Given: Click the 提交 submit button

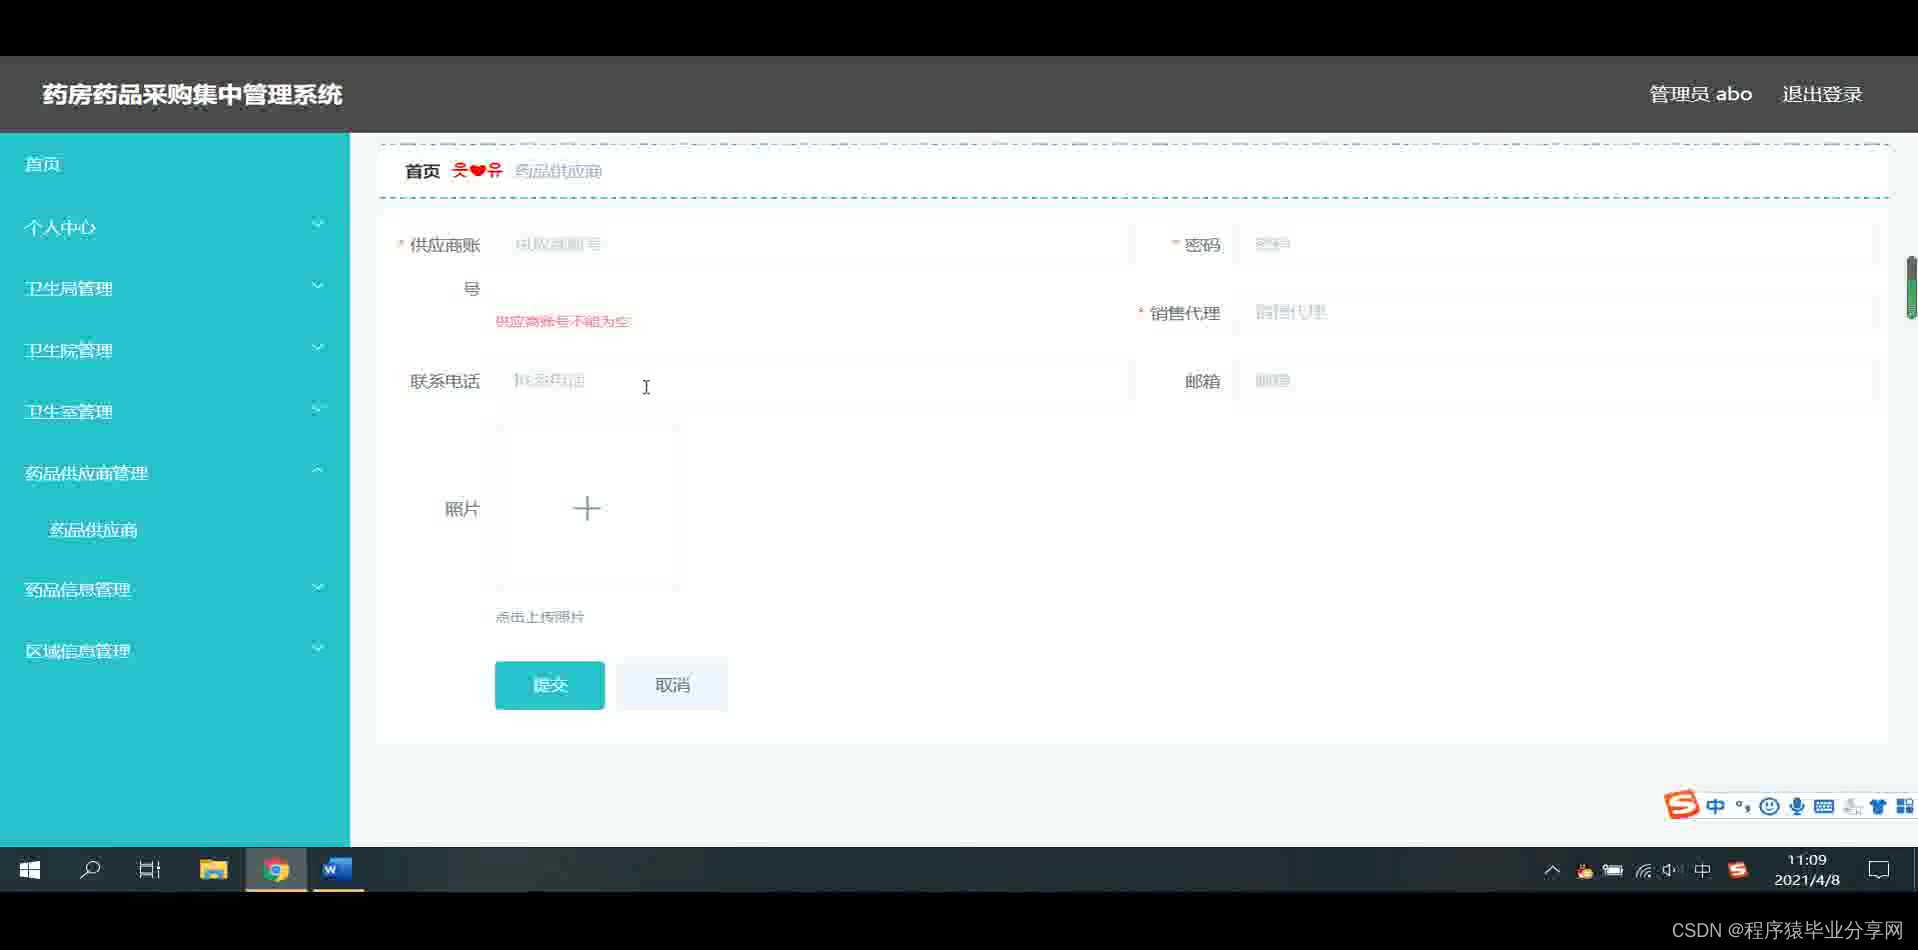Looking at the screenshot, I should click(x=550, y=685).
